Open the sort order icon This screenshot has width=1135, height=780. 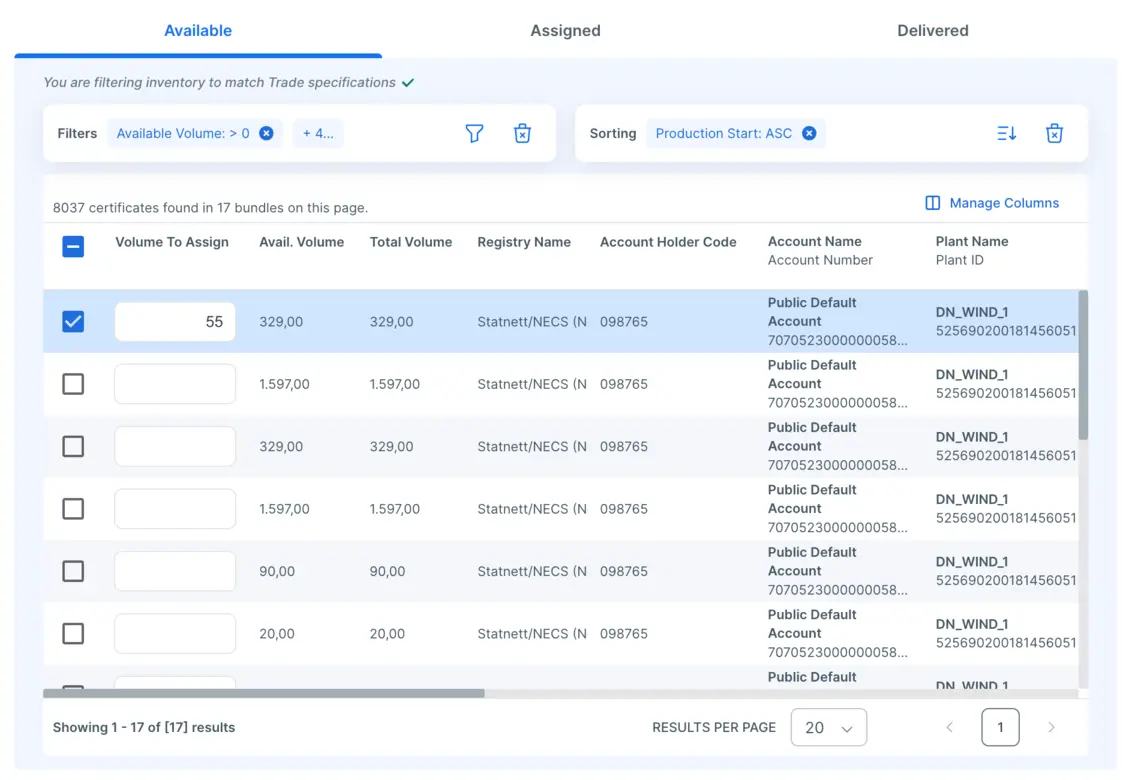pyautogui.click(x=1006, y=133)
